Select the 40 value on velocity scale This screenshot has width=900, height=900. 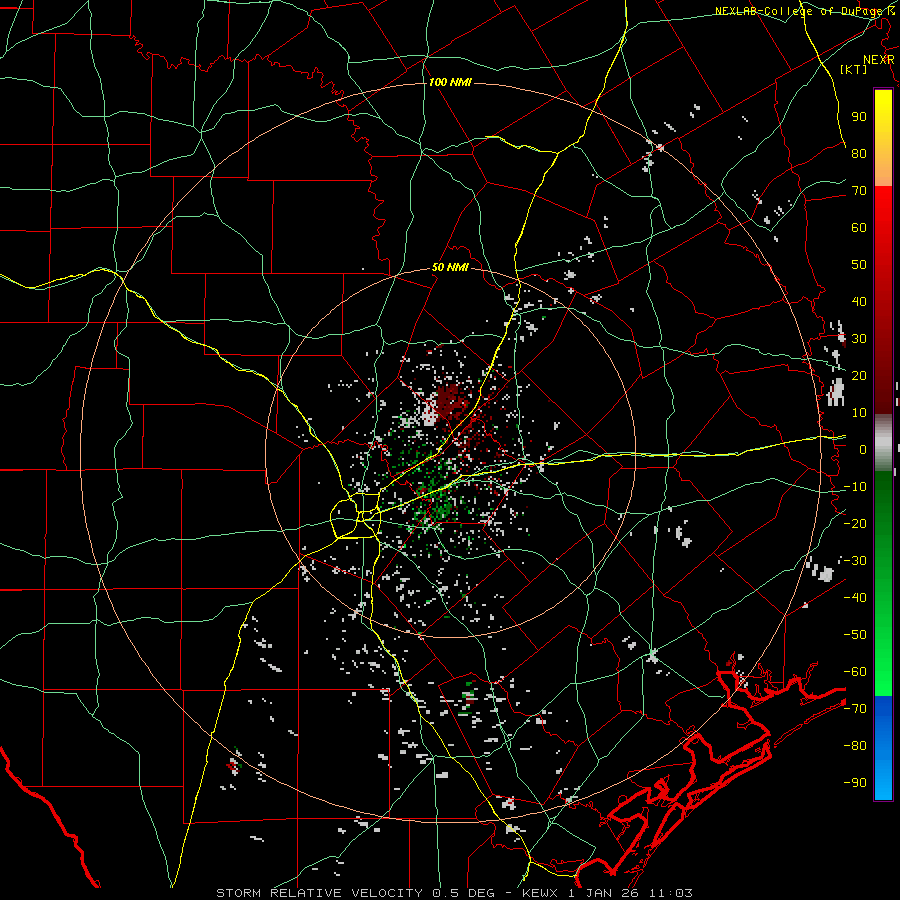(859, 301)
